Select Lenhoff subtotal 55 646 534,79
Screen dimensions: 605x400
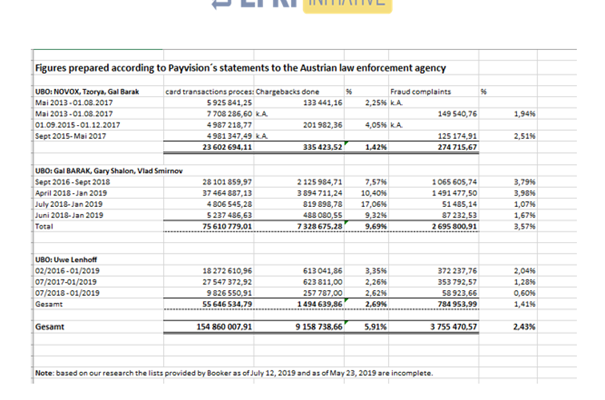click(x=227, y=304)
